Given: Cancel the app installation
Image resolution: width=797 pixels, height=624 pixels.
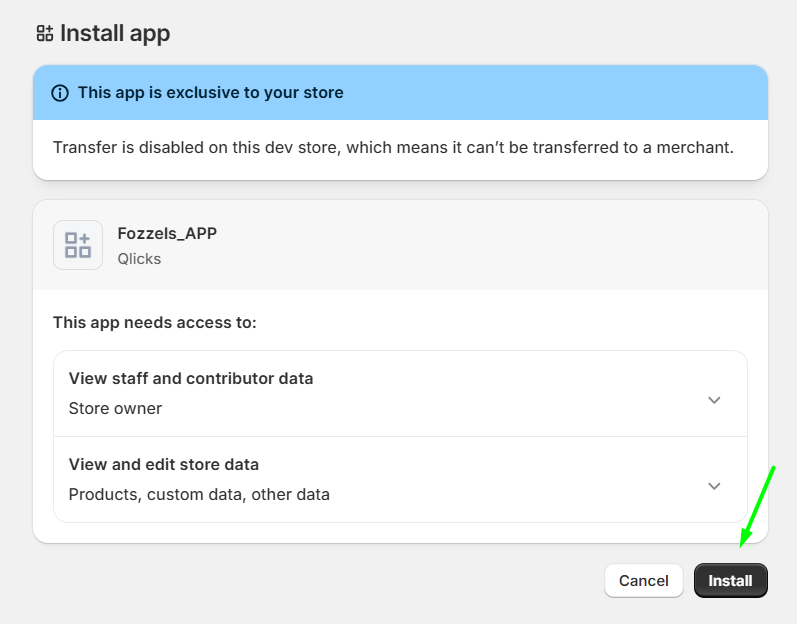Looking at the screenshot, I should pyautogui.click(x=643, y=580).
